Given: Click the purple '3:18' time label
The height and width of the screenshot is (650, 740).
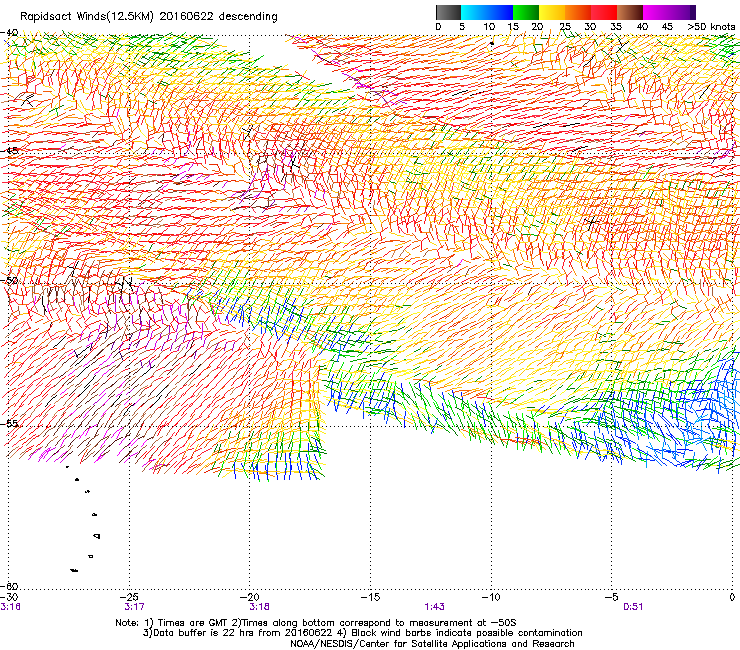Looking at the screenshot, I should coord(260,607).
